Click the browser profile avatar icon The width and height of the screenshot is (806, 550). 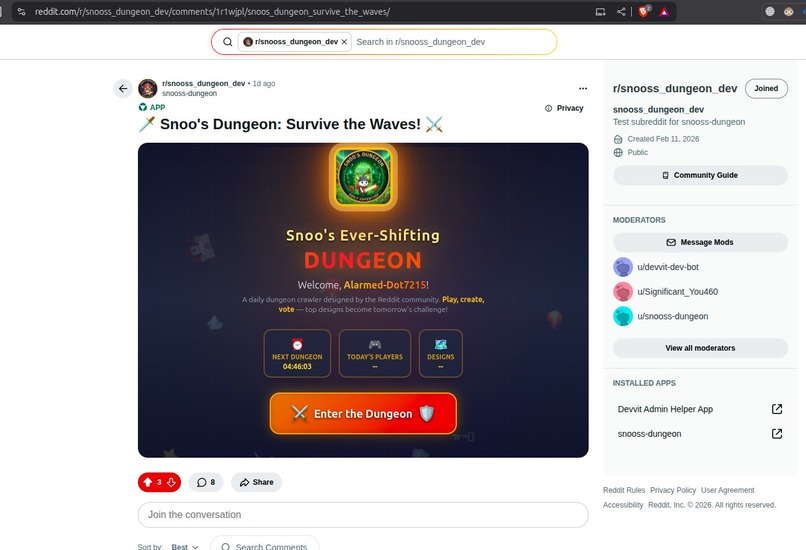[x=789, y=11]
